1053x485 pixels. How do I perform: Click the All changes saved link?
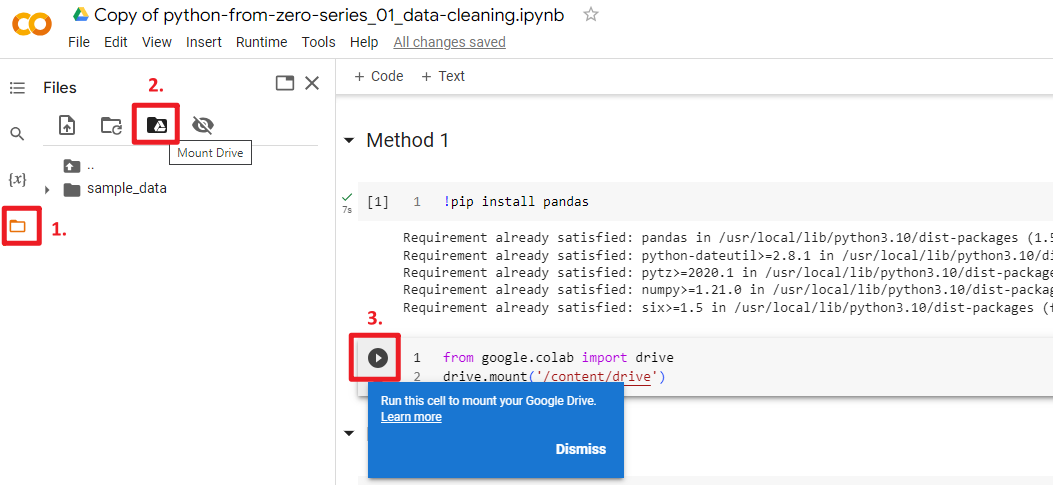point(449,42)
